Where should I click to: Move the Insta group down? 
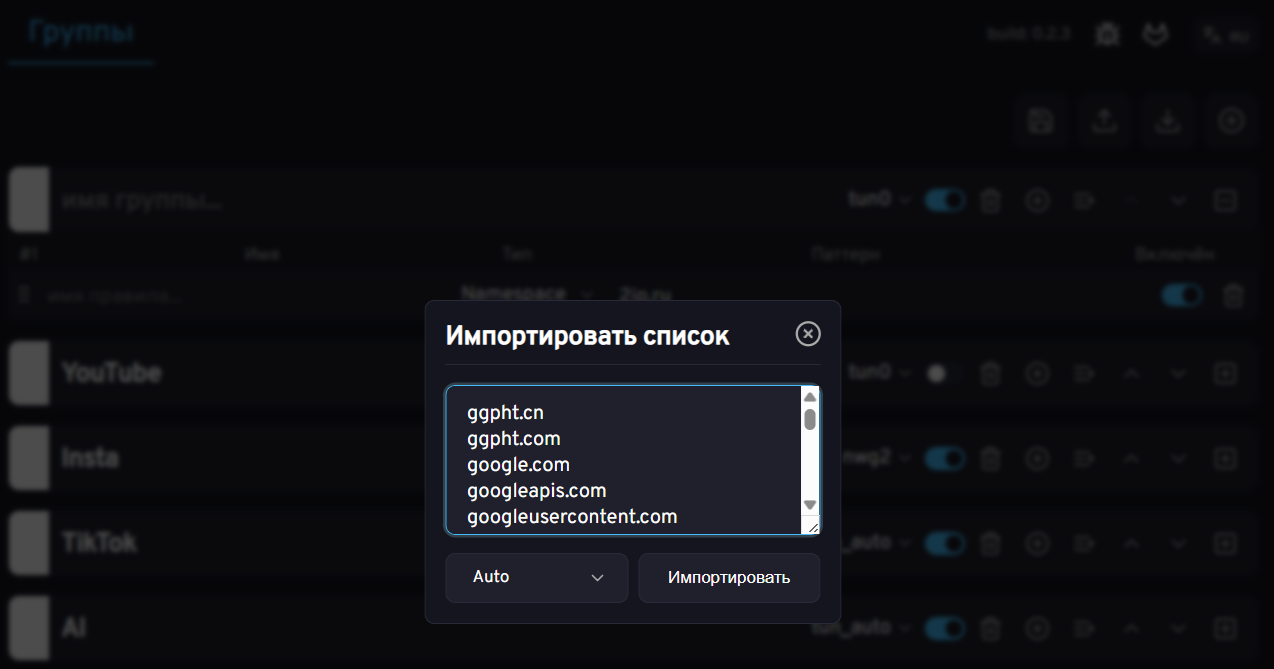(1178, 459)
